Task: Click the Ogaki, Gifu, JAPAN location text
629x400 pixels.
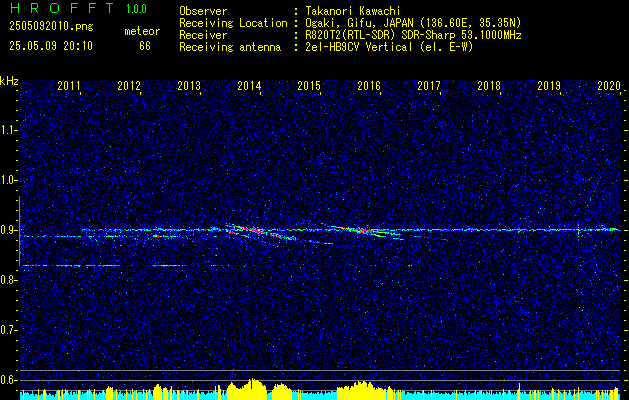Action: 413,23
